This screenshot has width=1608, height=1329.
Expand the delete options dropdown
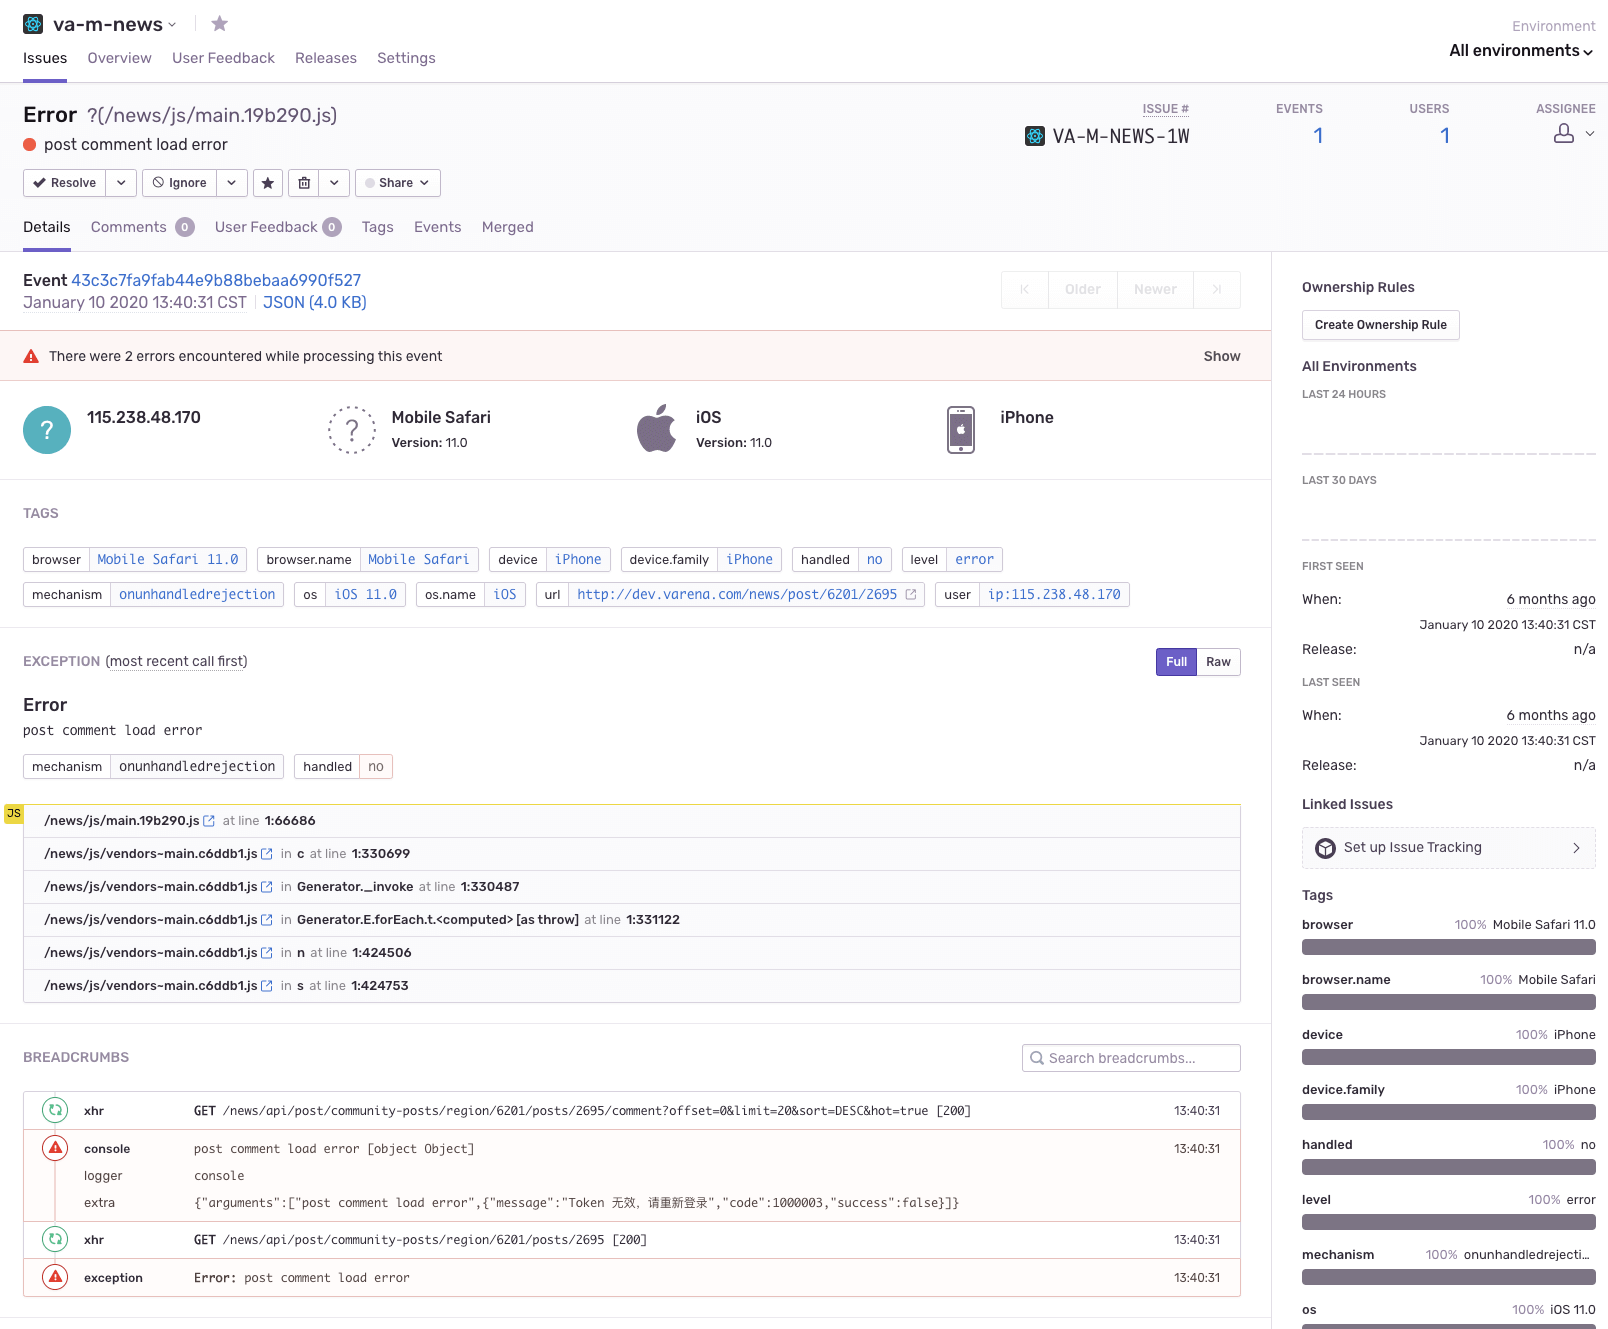pyautogui.click(x=334, y=183)
